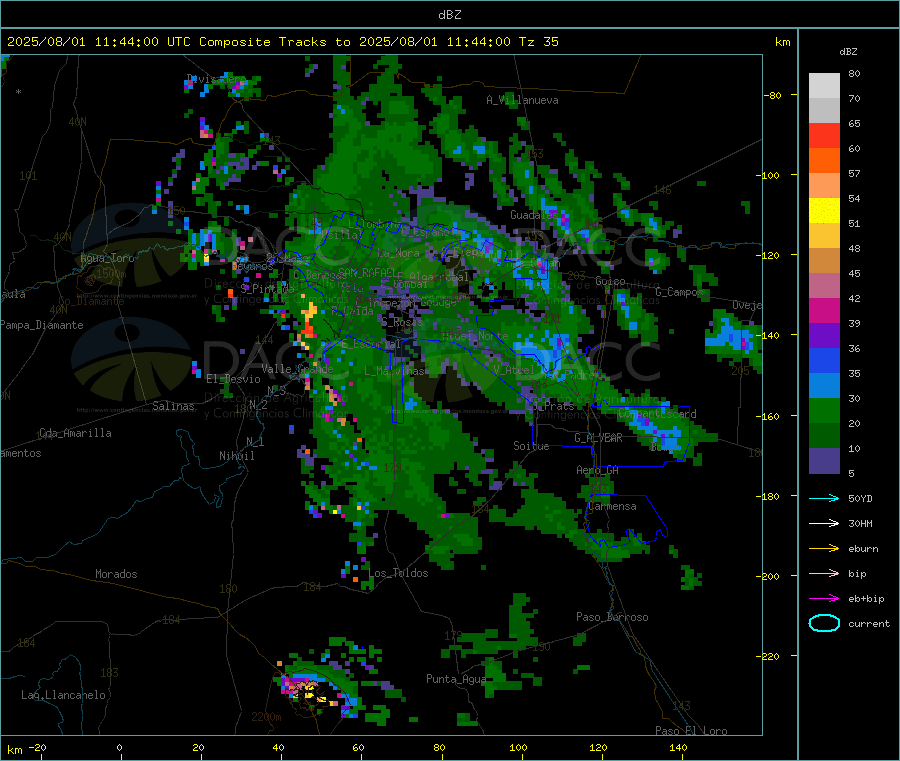Click the white 30HM arrow in legend

[x=824, y=523]
